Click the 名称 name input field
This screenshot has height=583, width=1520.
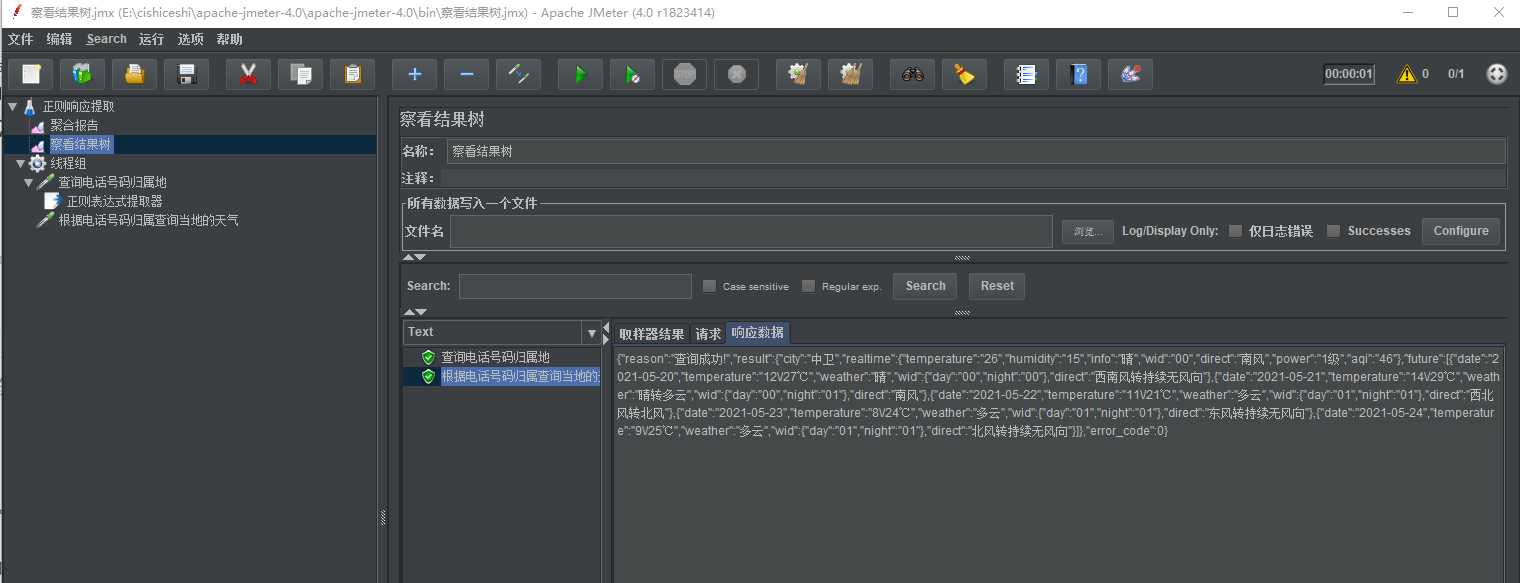[976, 151]
